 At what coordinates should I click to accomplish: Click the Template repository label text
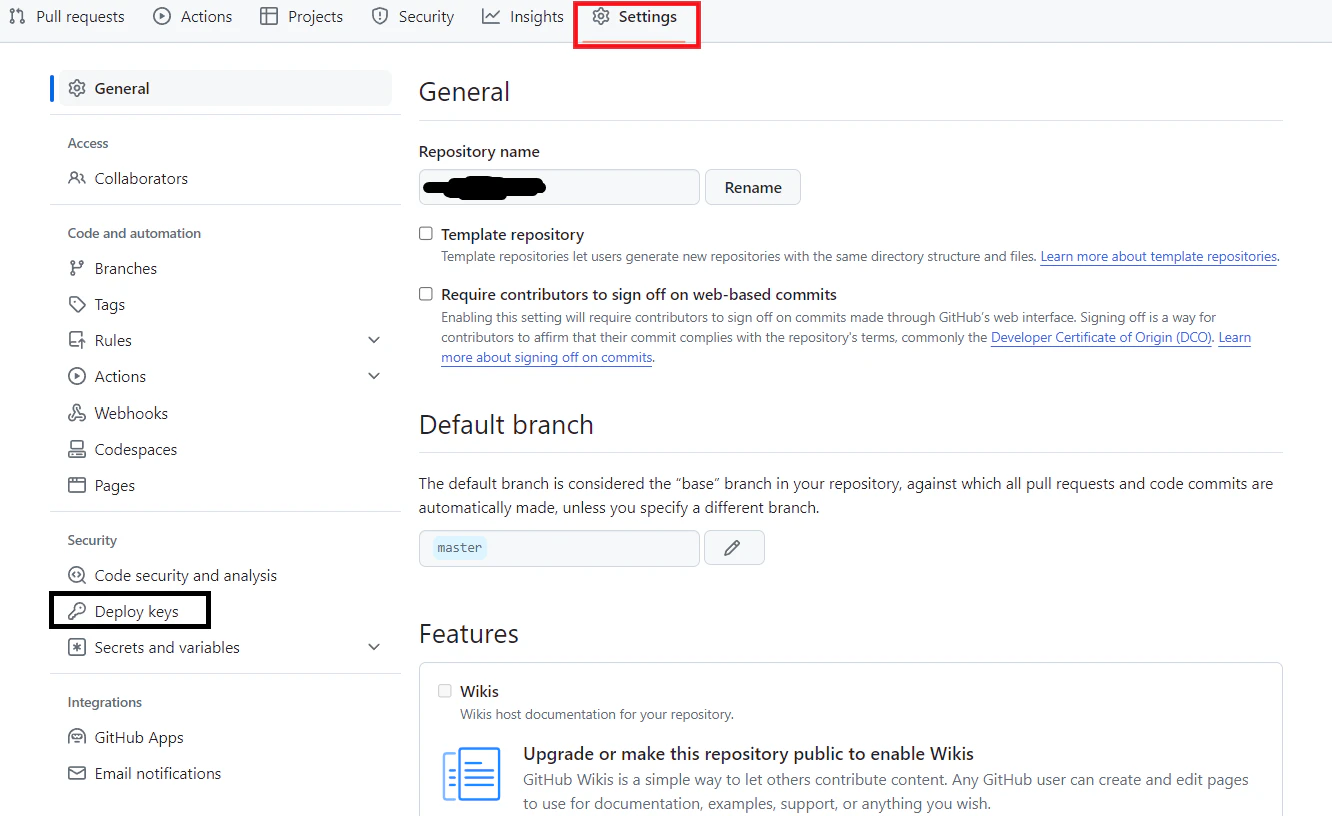pyautogui.click(x=512, y=234)
